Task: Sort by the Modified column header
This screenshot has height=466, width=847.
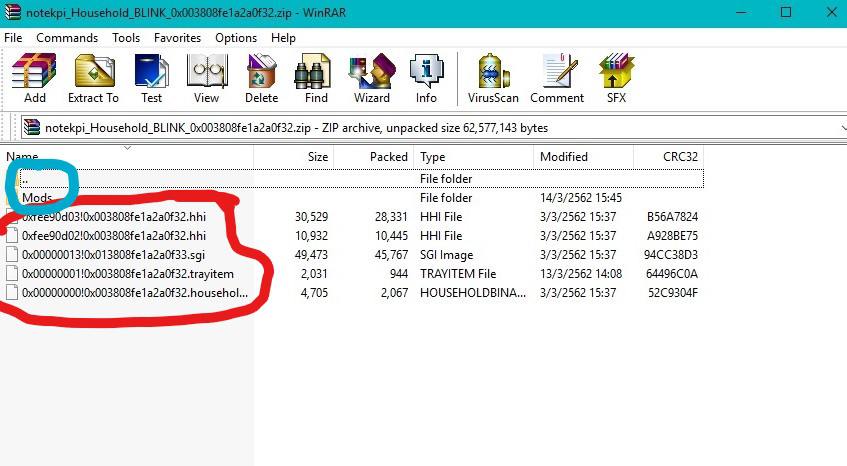Action: [x=583, y=157]
